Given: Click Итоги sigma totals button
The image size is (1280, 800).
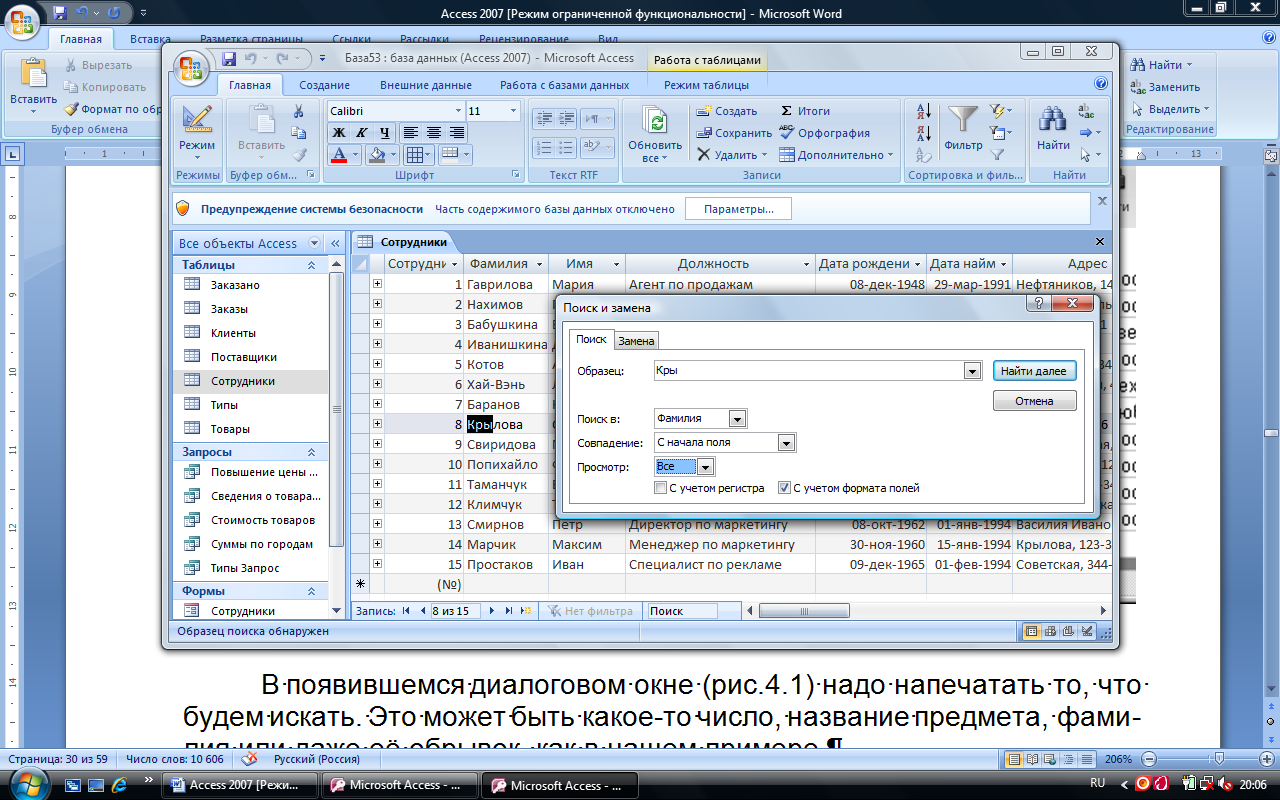Looking at the screenshot, I should [x=804, y=111].
